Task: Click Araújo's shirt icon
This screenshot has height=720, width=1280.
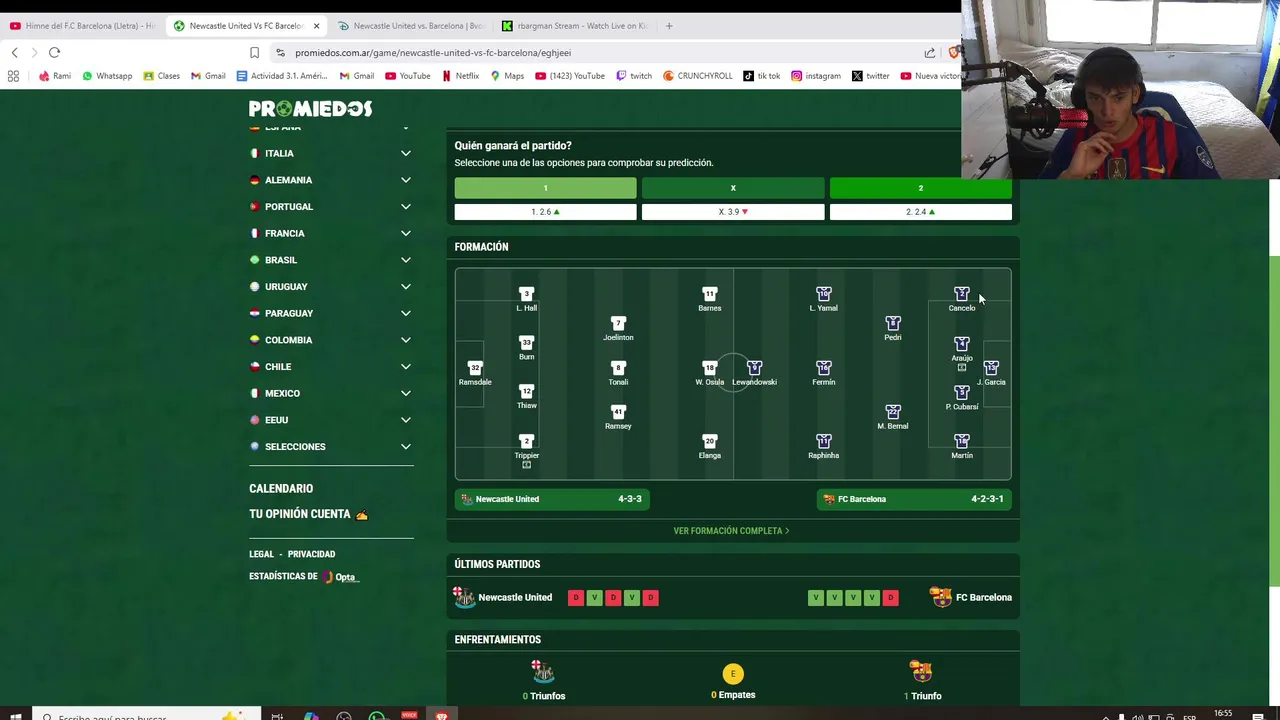Action: click(961, 344)
